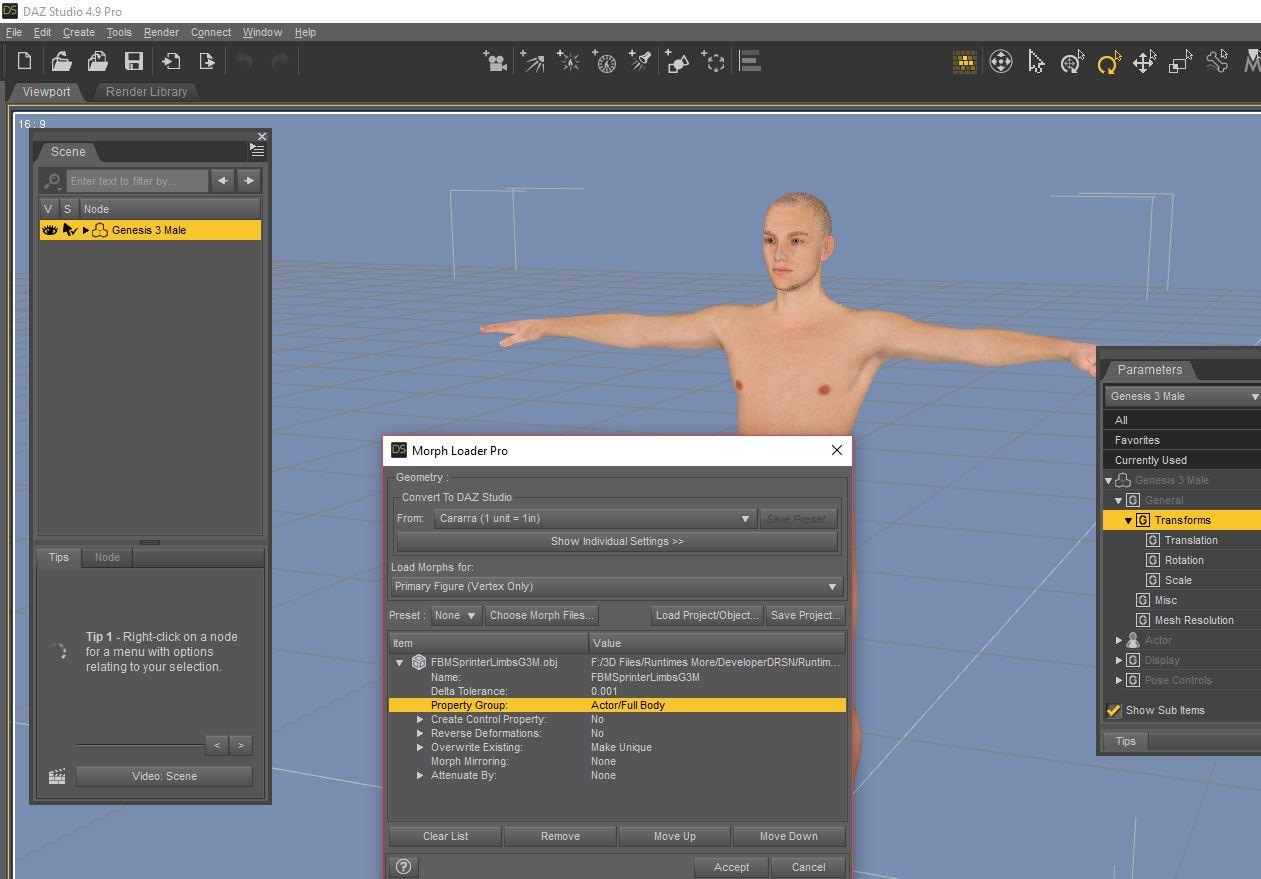Image resolution: width=1261 pixels, height=879 pixels.
Task: Collapse the Transforms group in Parameters
Action: coord(1128,520)
